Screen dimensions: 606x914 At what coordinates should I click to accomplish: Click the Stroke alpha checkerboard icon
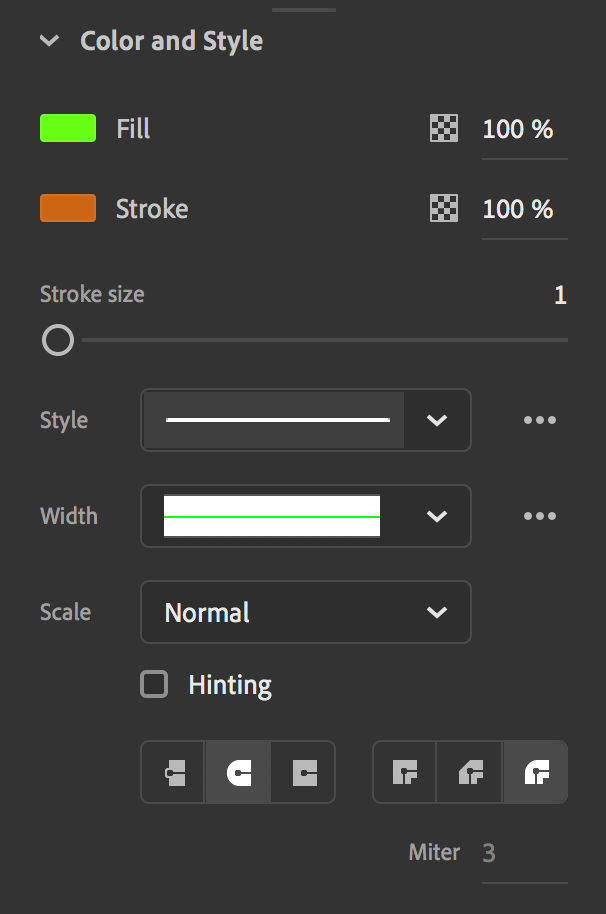(x=444, y=208)
